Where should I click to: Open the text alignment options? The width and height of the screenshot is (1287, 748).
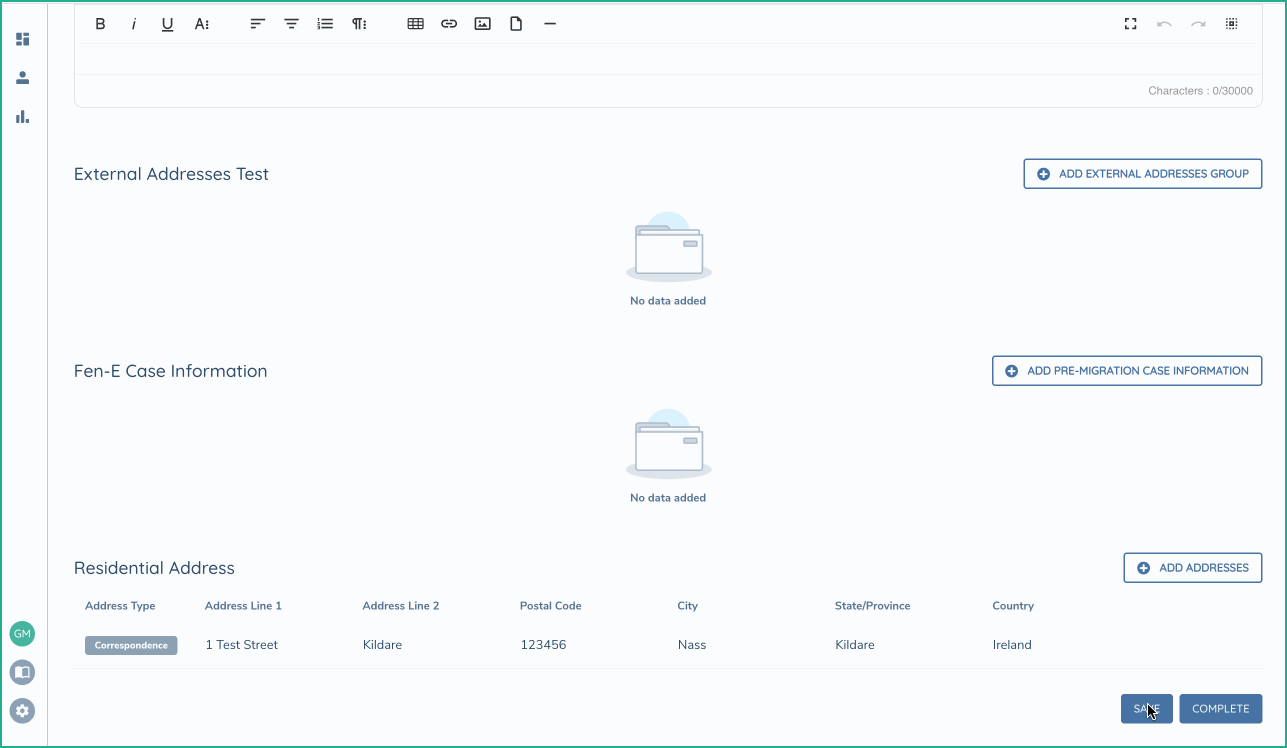click(258, 24)
